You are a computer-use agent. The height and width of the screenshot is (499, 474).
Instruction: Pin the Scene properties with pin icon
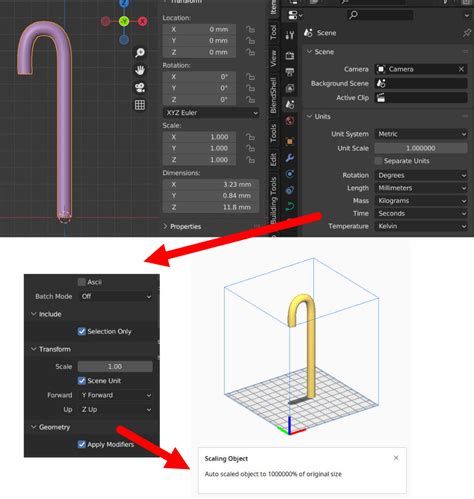467,33
